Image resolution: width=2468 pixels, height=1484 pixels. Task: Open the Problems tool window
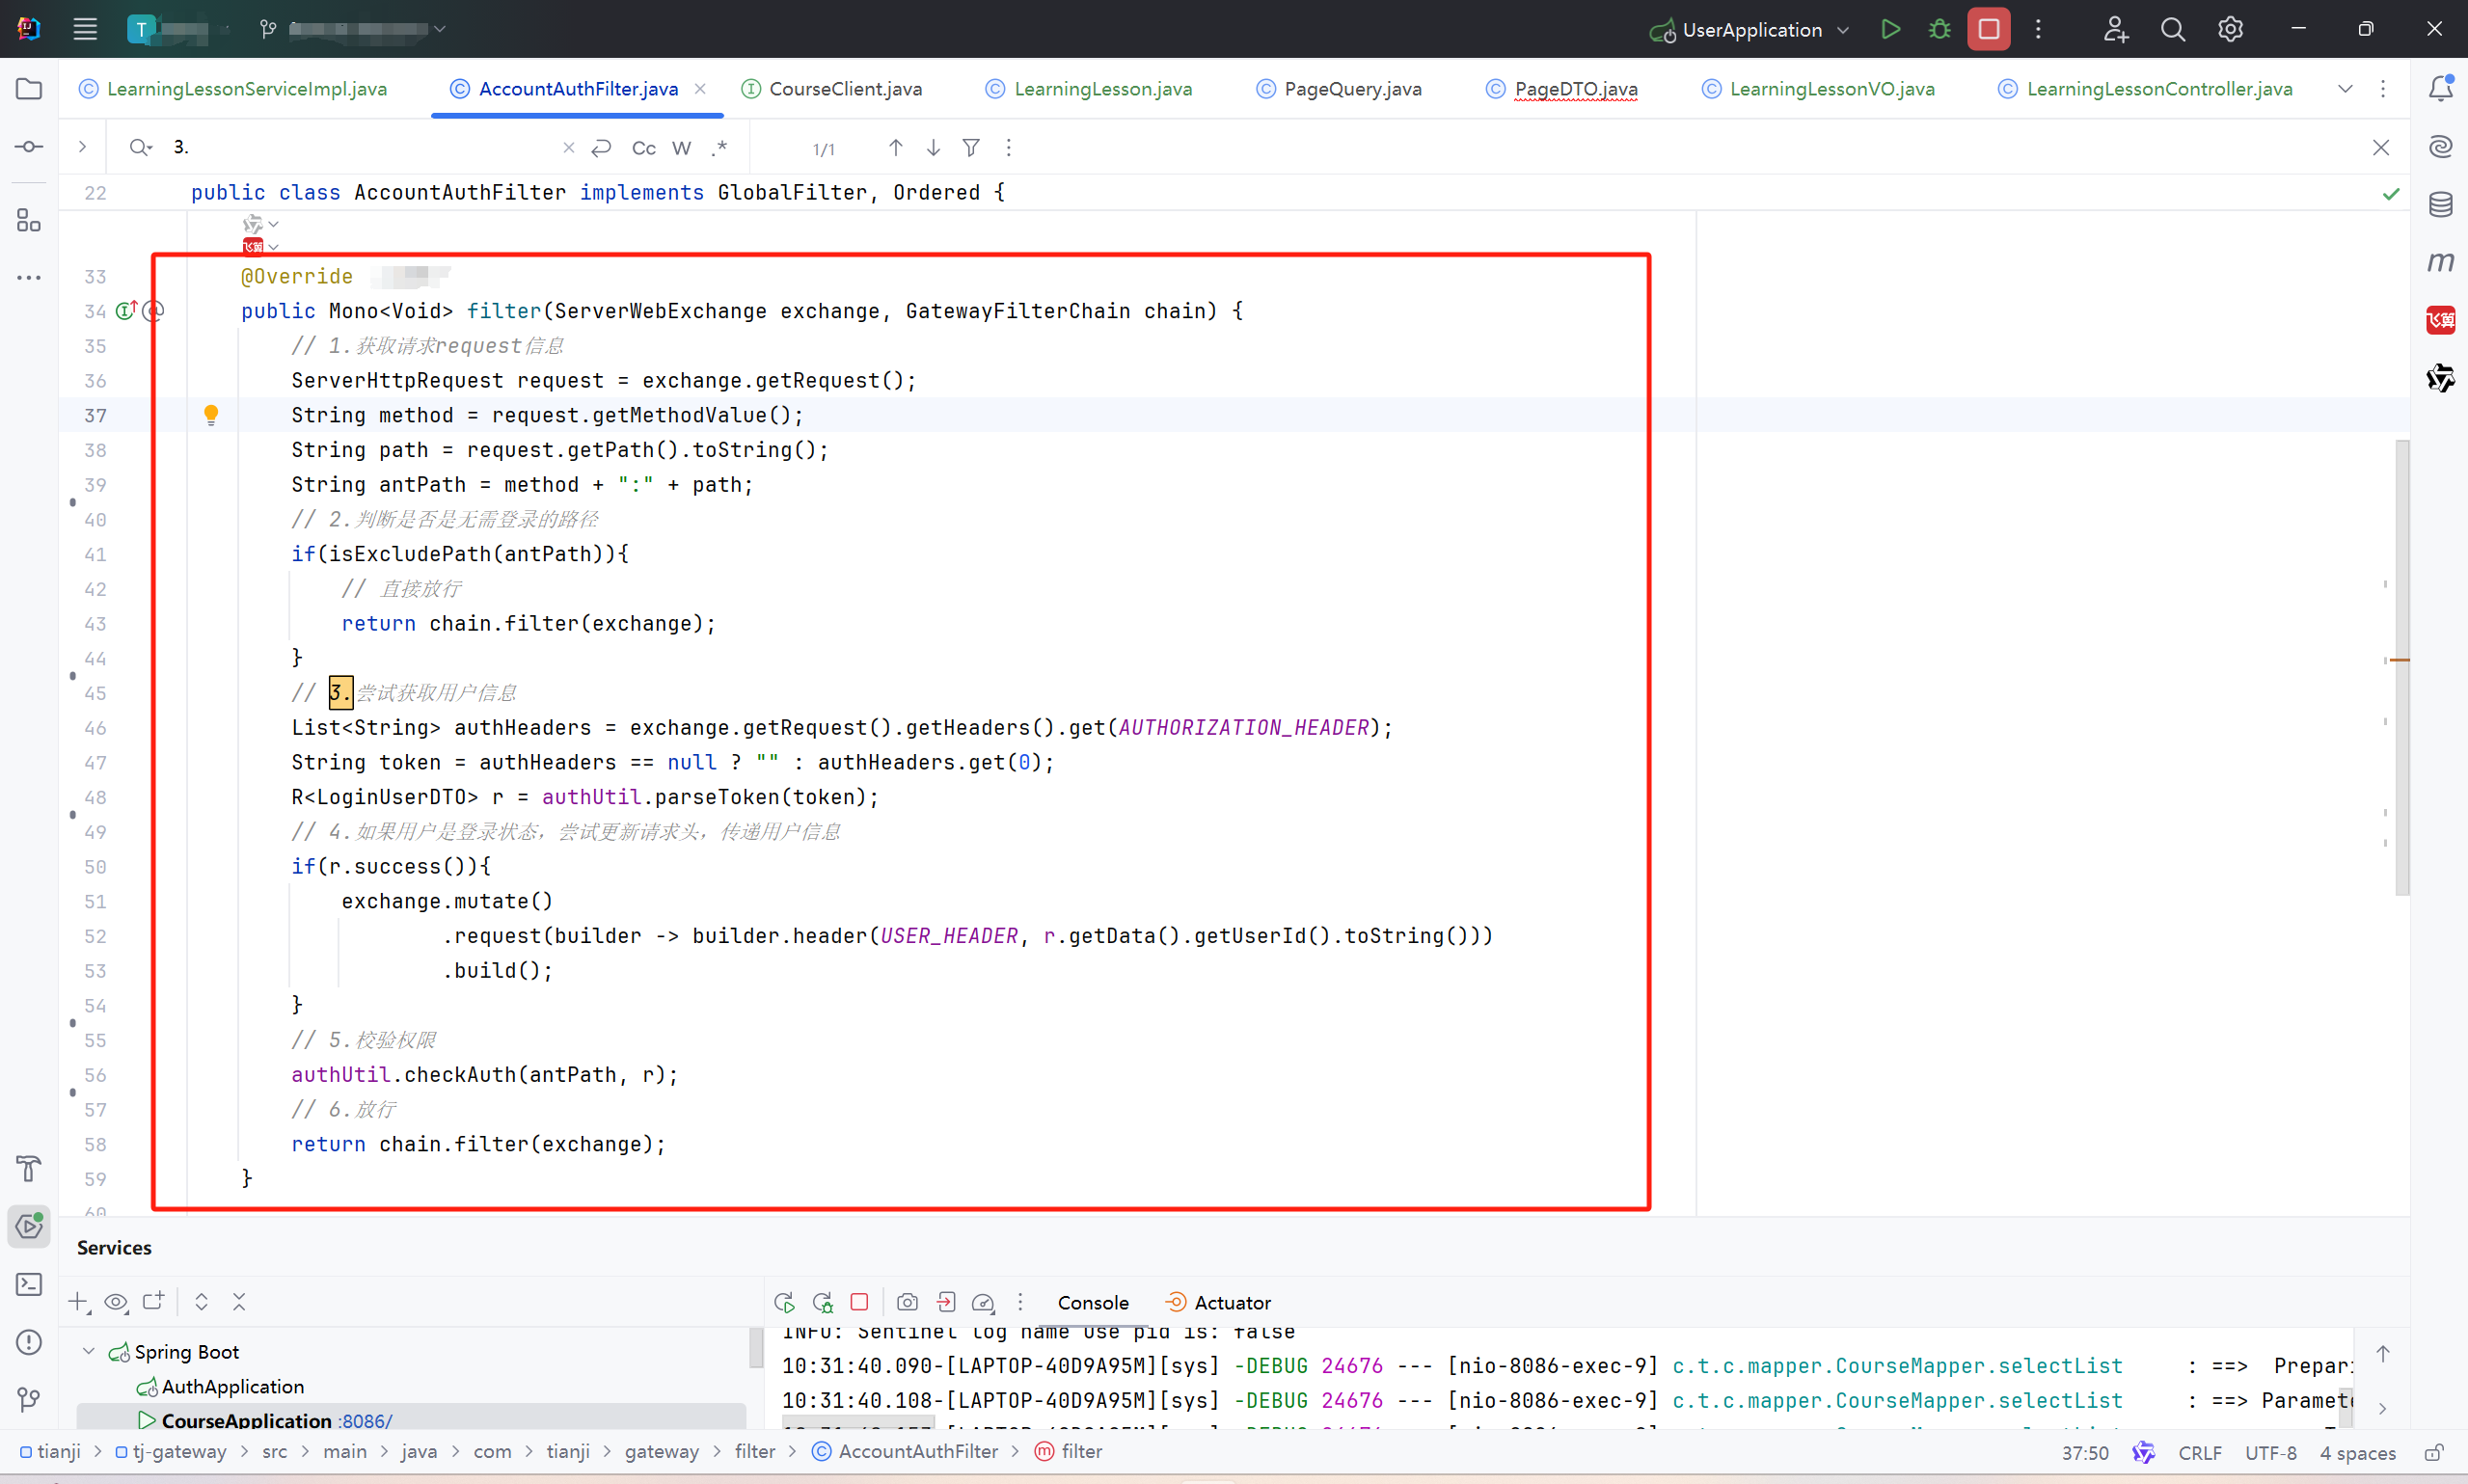point(29,1342)
